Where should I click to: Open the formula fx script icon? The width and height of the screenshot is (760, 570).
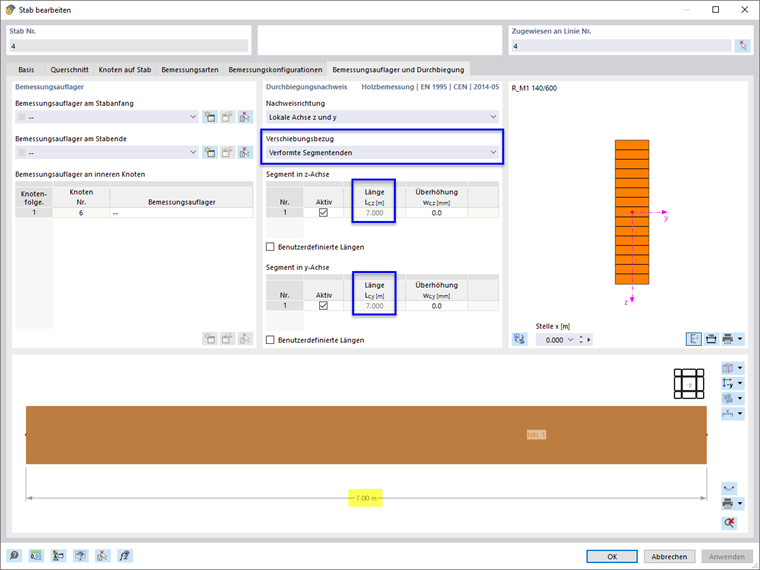click(x=125, y=555)
